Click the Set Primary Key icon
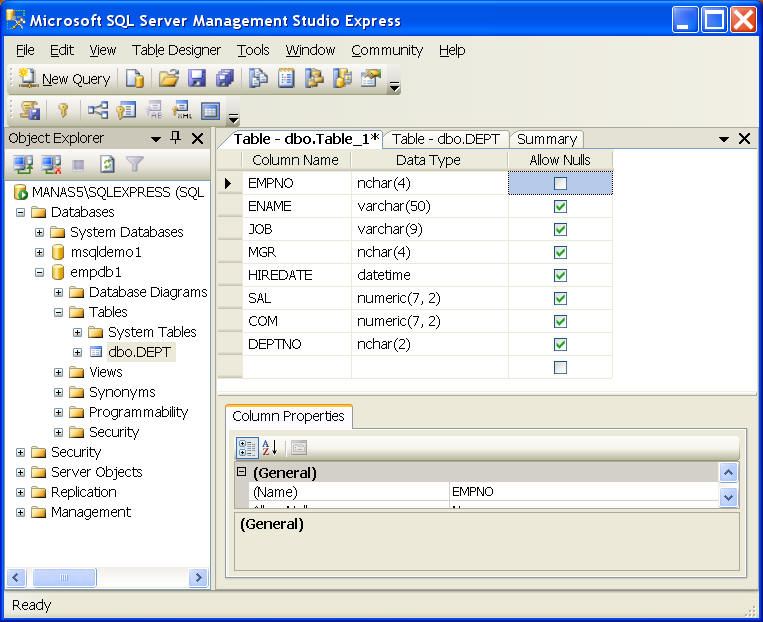Screen dimensions: 763x622 [63, 110]
